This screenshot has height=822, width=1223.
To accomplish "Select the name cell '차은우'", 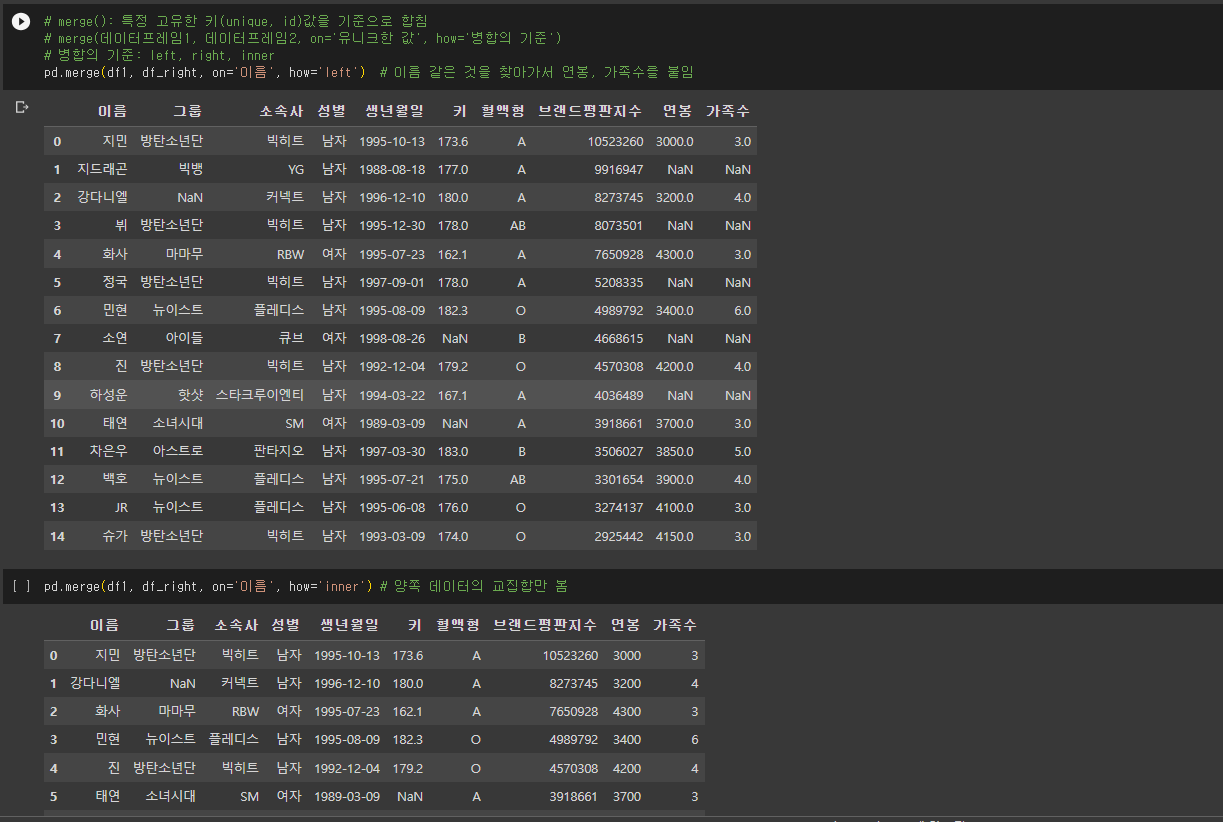I will [x=108, y=451].
